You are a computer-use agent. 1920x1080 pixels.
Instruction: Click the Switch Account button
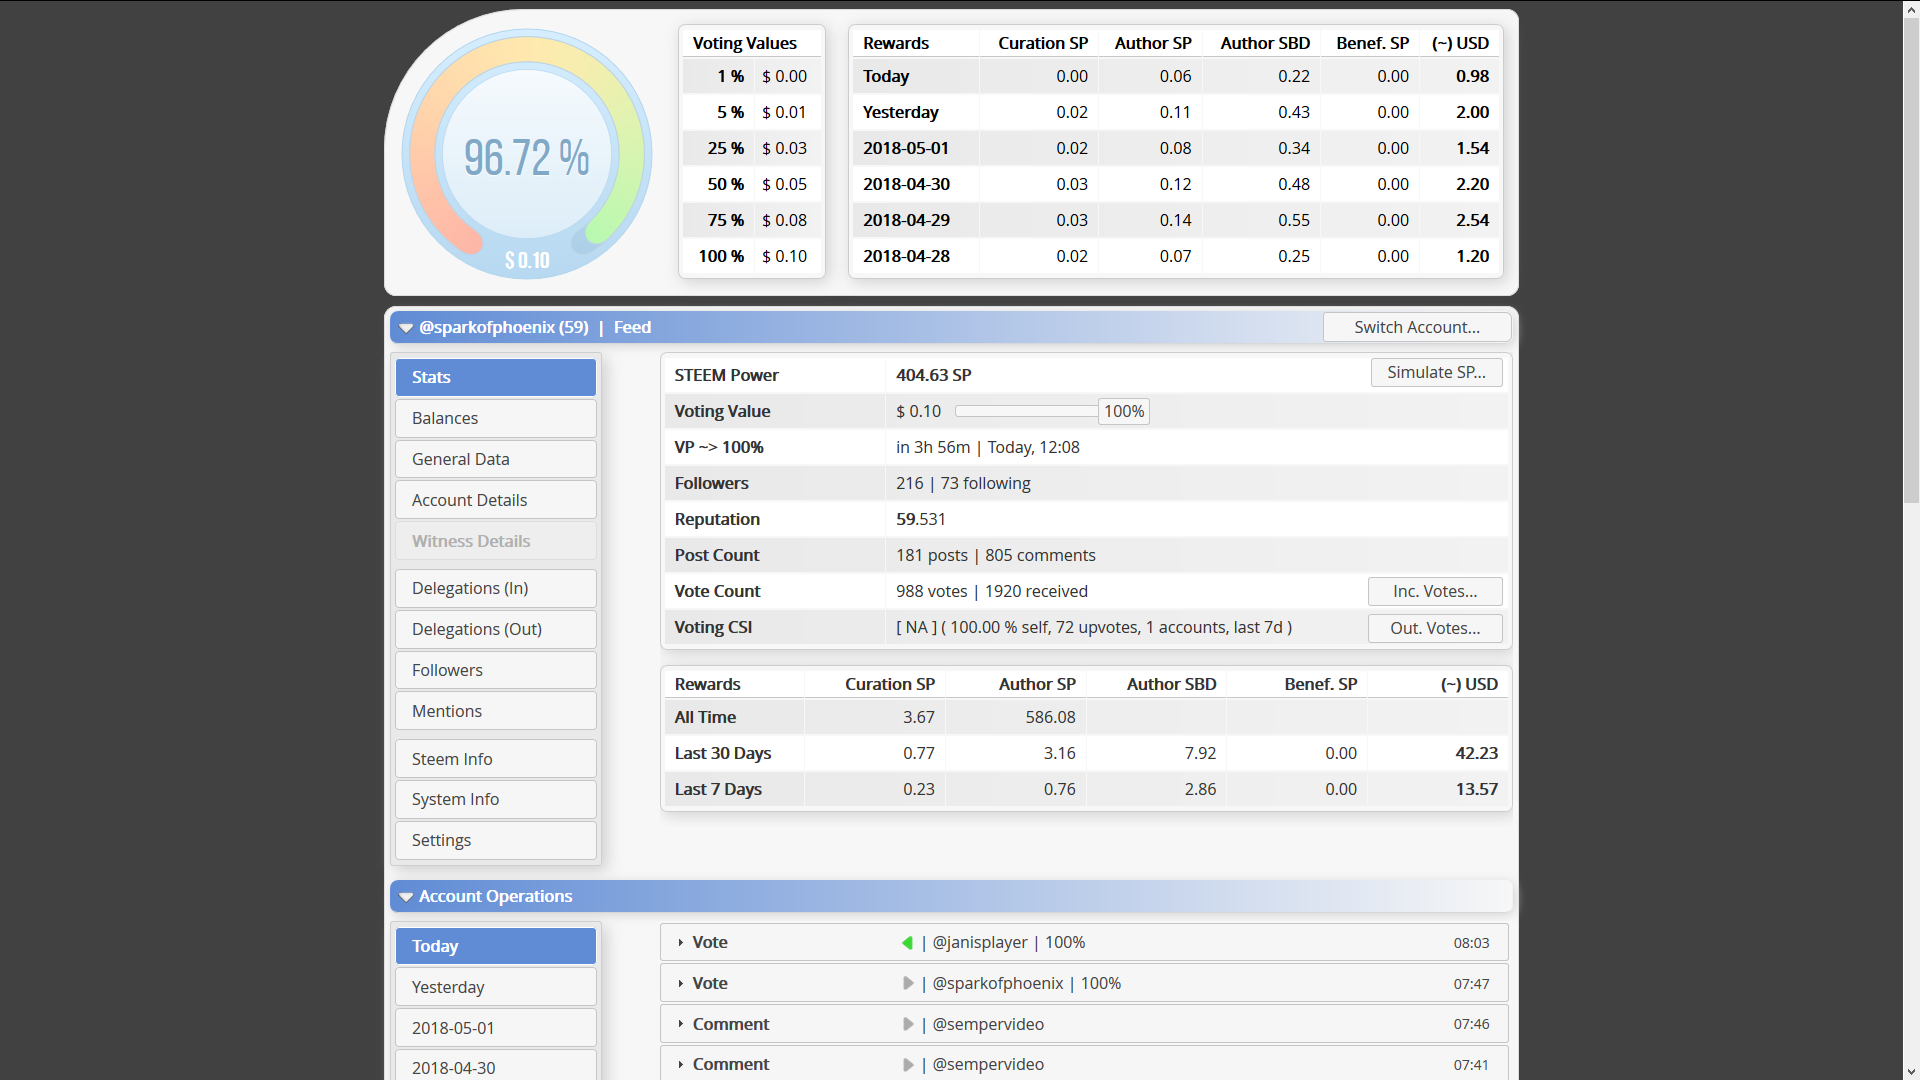point(1417,327)
